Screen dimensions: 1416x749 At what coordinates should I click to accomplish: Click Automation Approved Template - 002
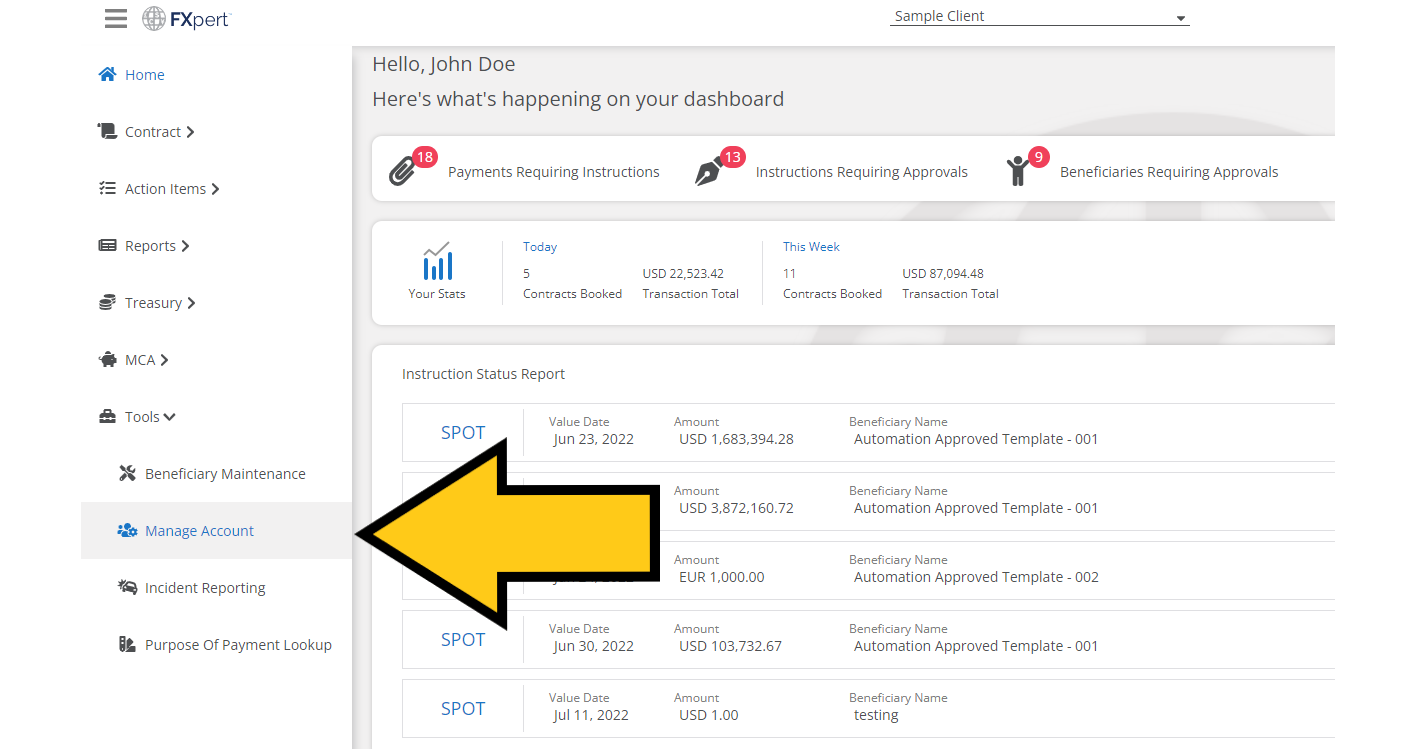(x=976, y=577)
